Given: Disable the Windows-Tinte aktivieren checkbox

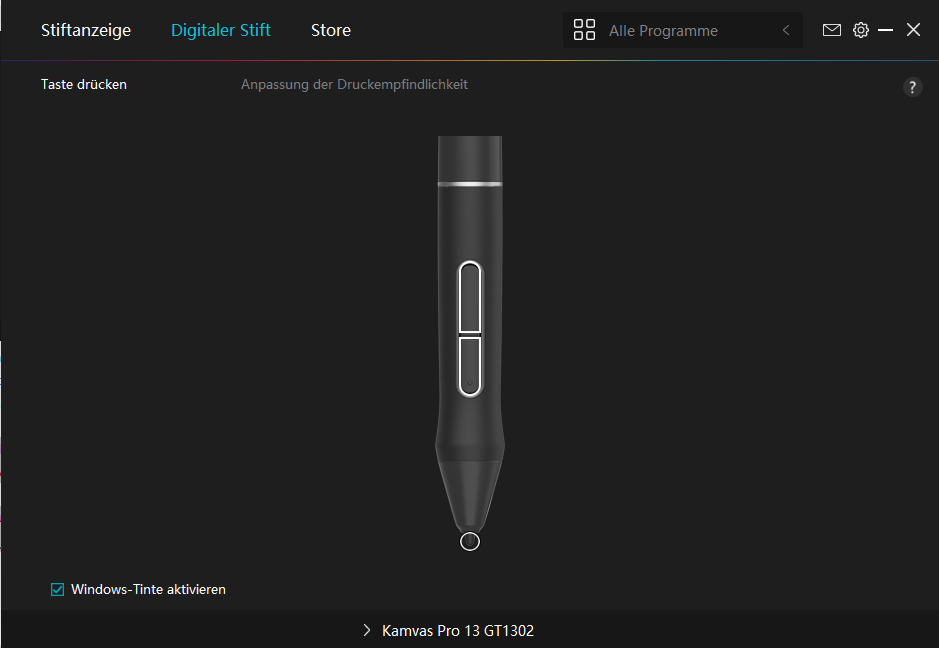Looking at the screenshot, I should point(57,589).
